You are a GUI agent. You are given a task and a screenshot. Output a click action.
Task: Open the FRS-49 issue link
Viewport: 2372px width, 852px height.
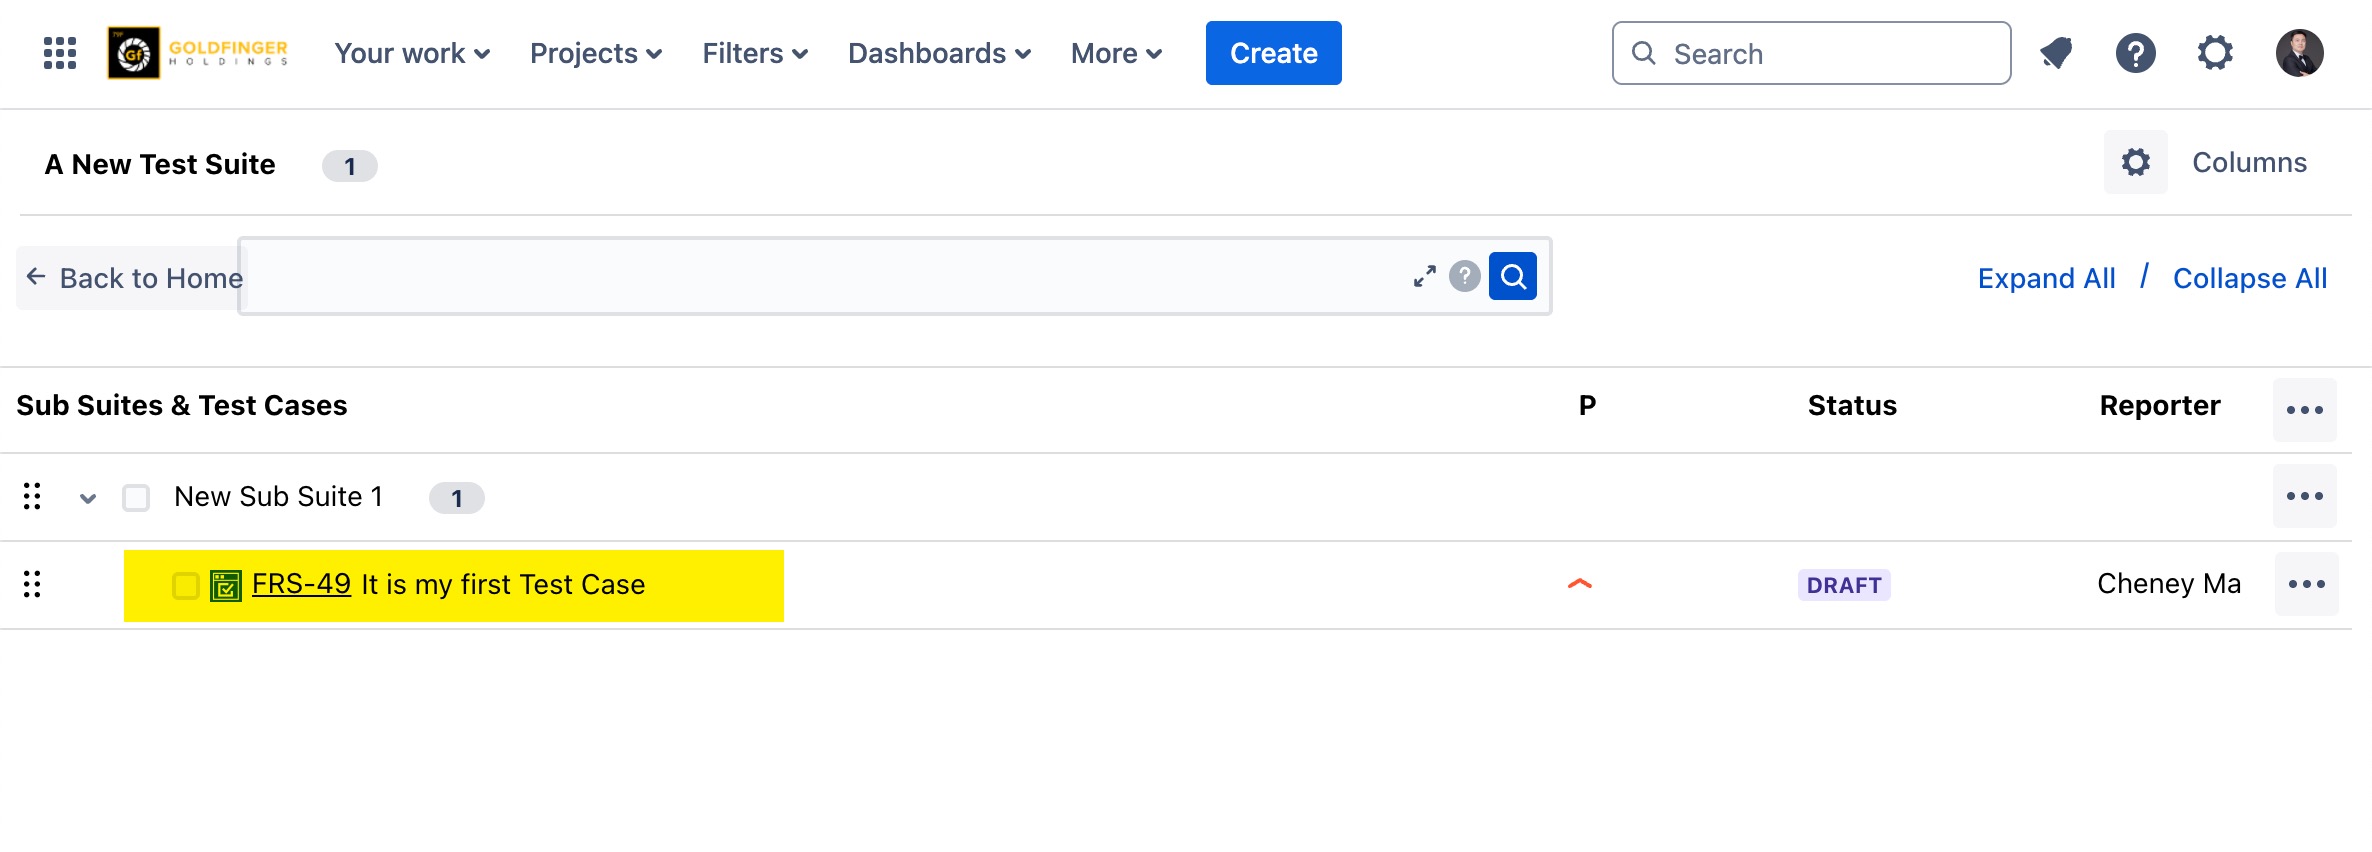(301, 584)
